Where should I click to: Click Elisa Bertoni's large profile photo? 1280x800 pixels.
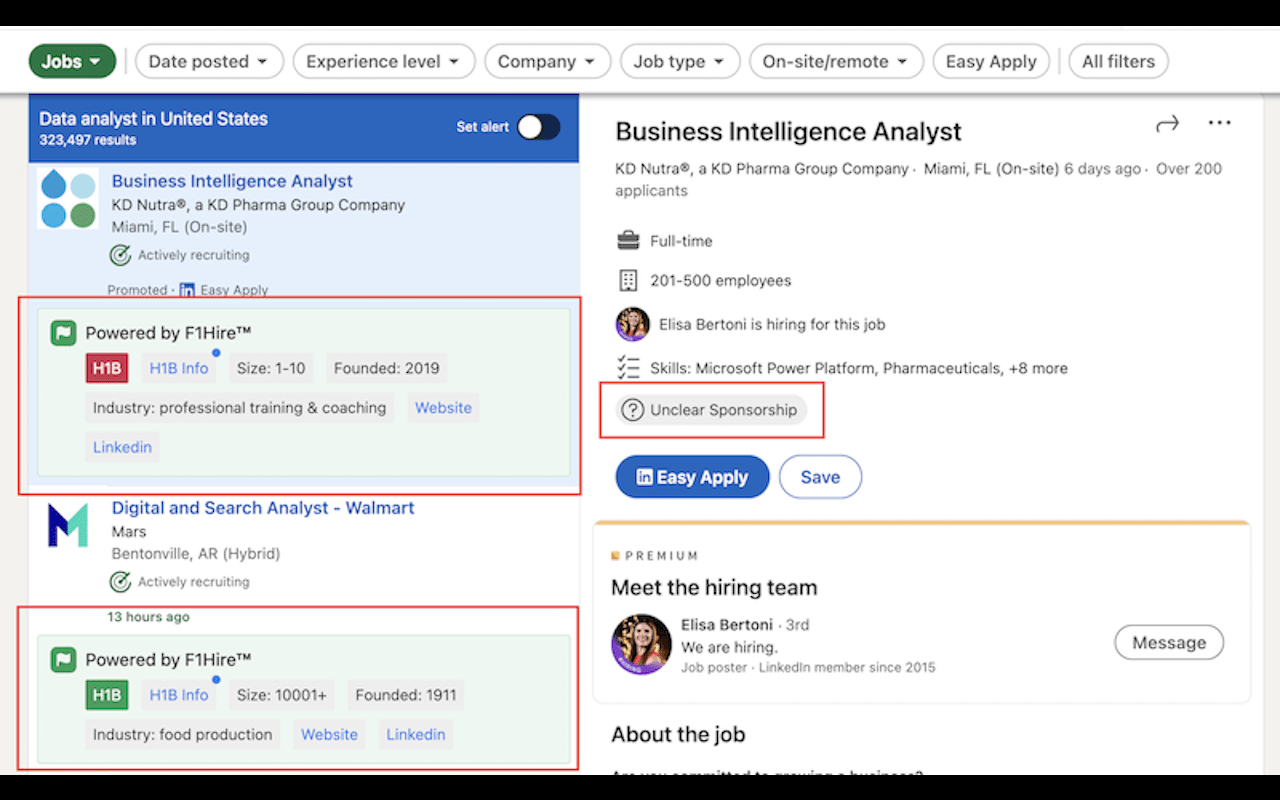tap(641, 644)
